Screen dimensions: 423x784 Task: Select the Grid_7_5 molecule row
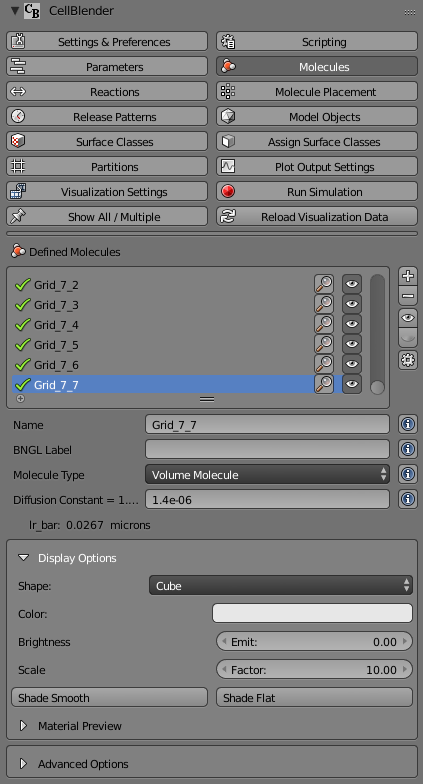[x=162, y=344]
